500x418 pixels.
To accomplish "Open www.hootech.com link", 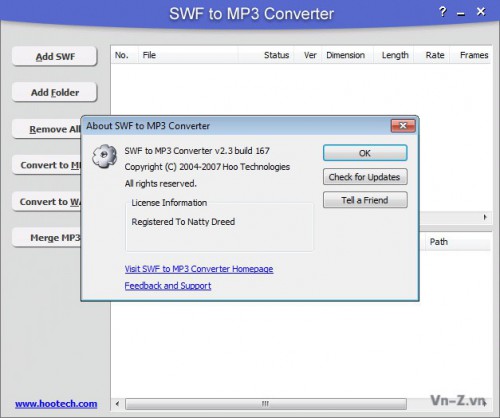I will click(56, 404).
